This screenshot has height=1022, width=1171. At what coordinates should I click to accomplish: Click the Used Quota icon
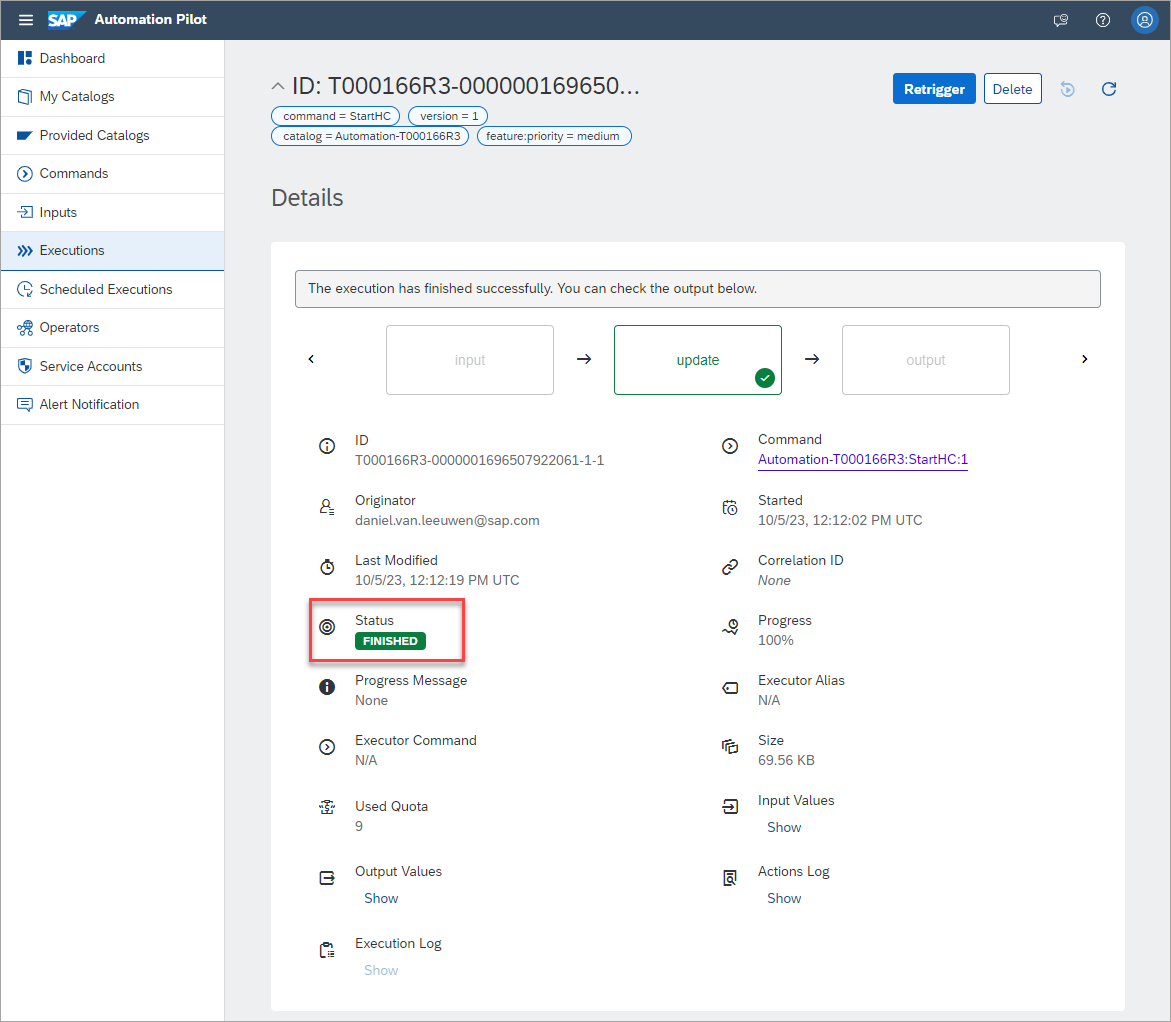[327, 807]
